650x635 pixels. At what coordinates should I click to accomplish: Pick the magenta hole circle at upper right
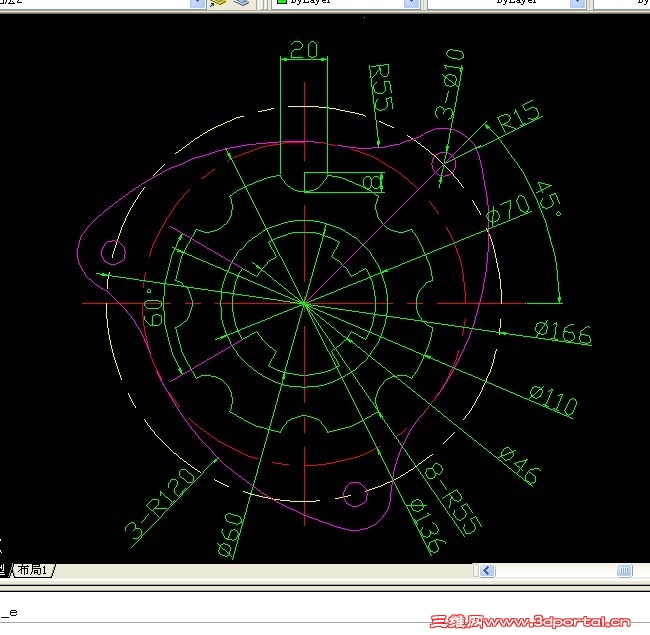click(444, 164)
